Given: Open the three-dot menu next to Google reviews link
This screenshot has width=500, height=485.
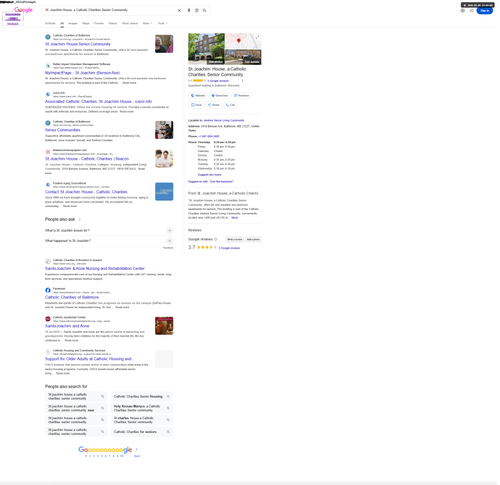Looking at the screenshot, I should [x=242, y=80].
